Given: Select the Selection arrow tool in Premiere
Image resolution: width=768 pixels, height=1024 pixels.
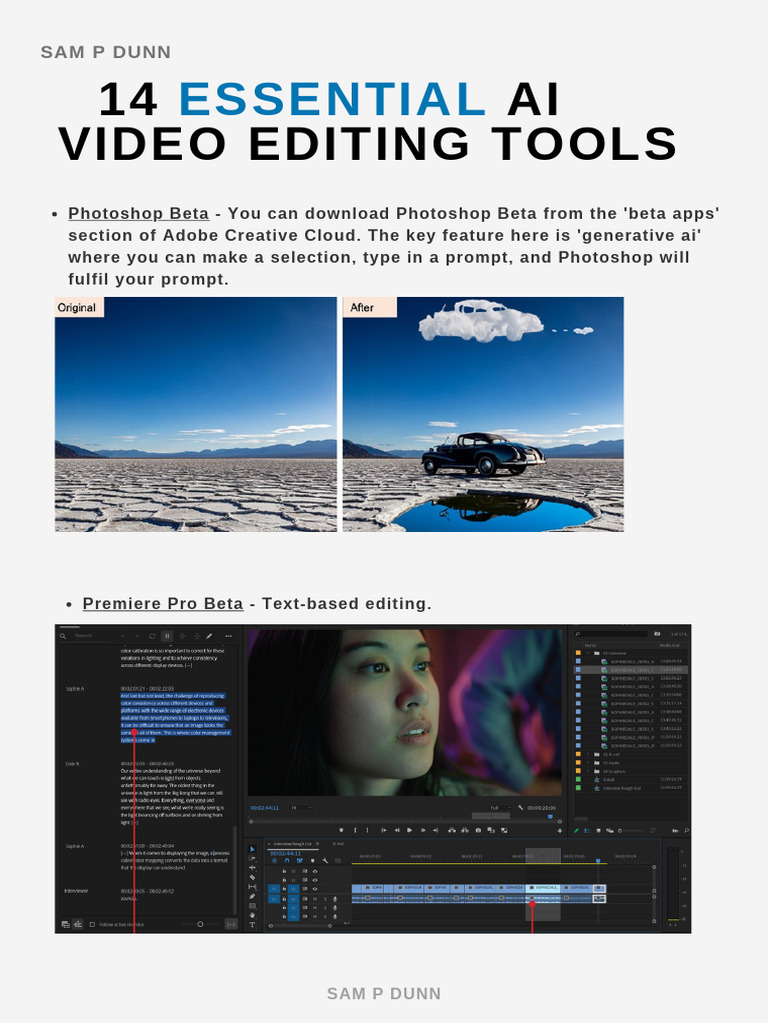Looking at the screenshot, I should point(252,849).
